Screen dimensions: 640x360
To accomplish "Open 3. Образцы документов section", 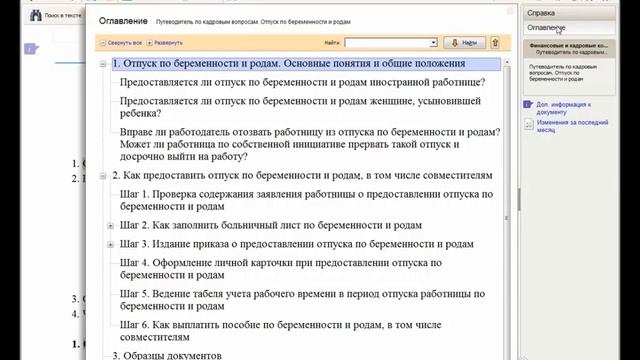I will click(167, 355).
